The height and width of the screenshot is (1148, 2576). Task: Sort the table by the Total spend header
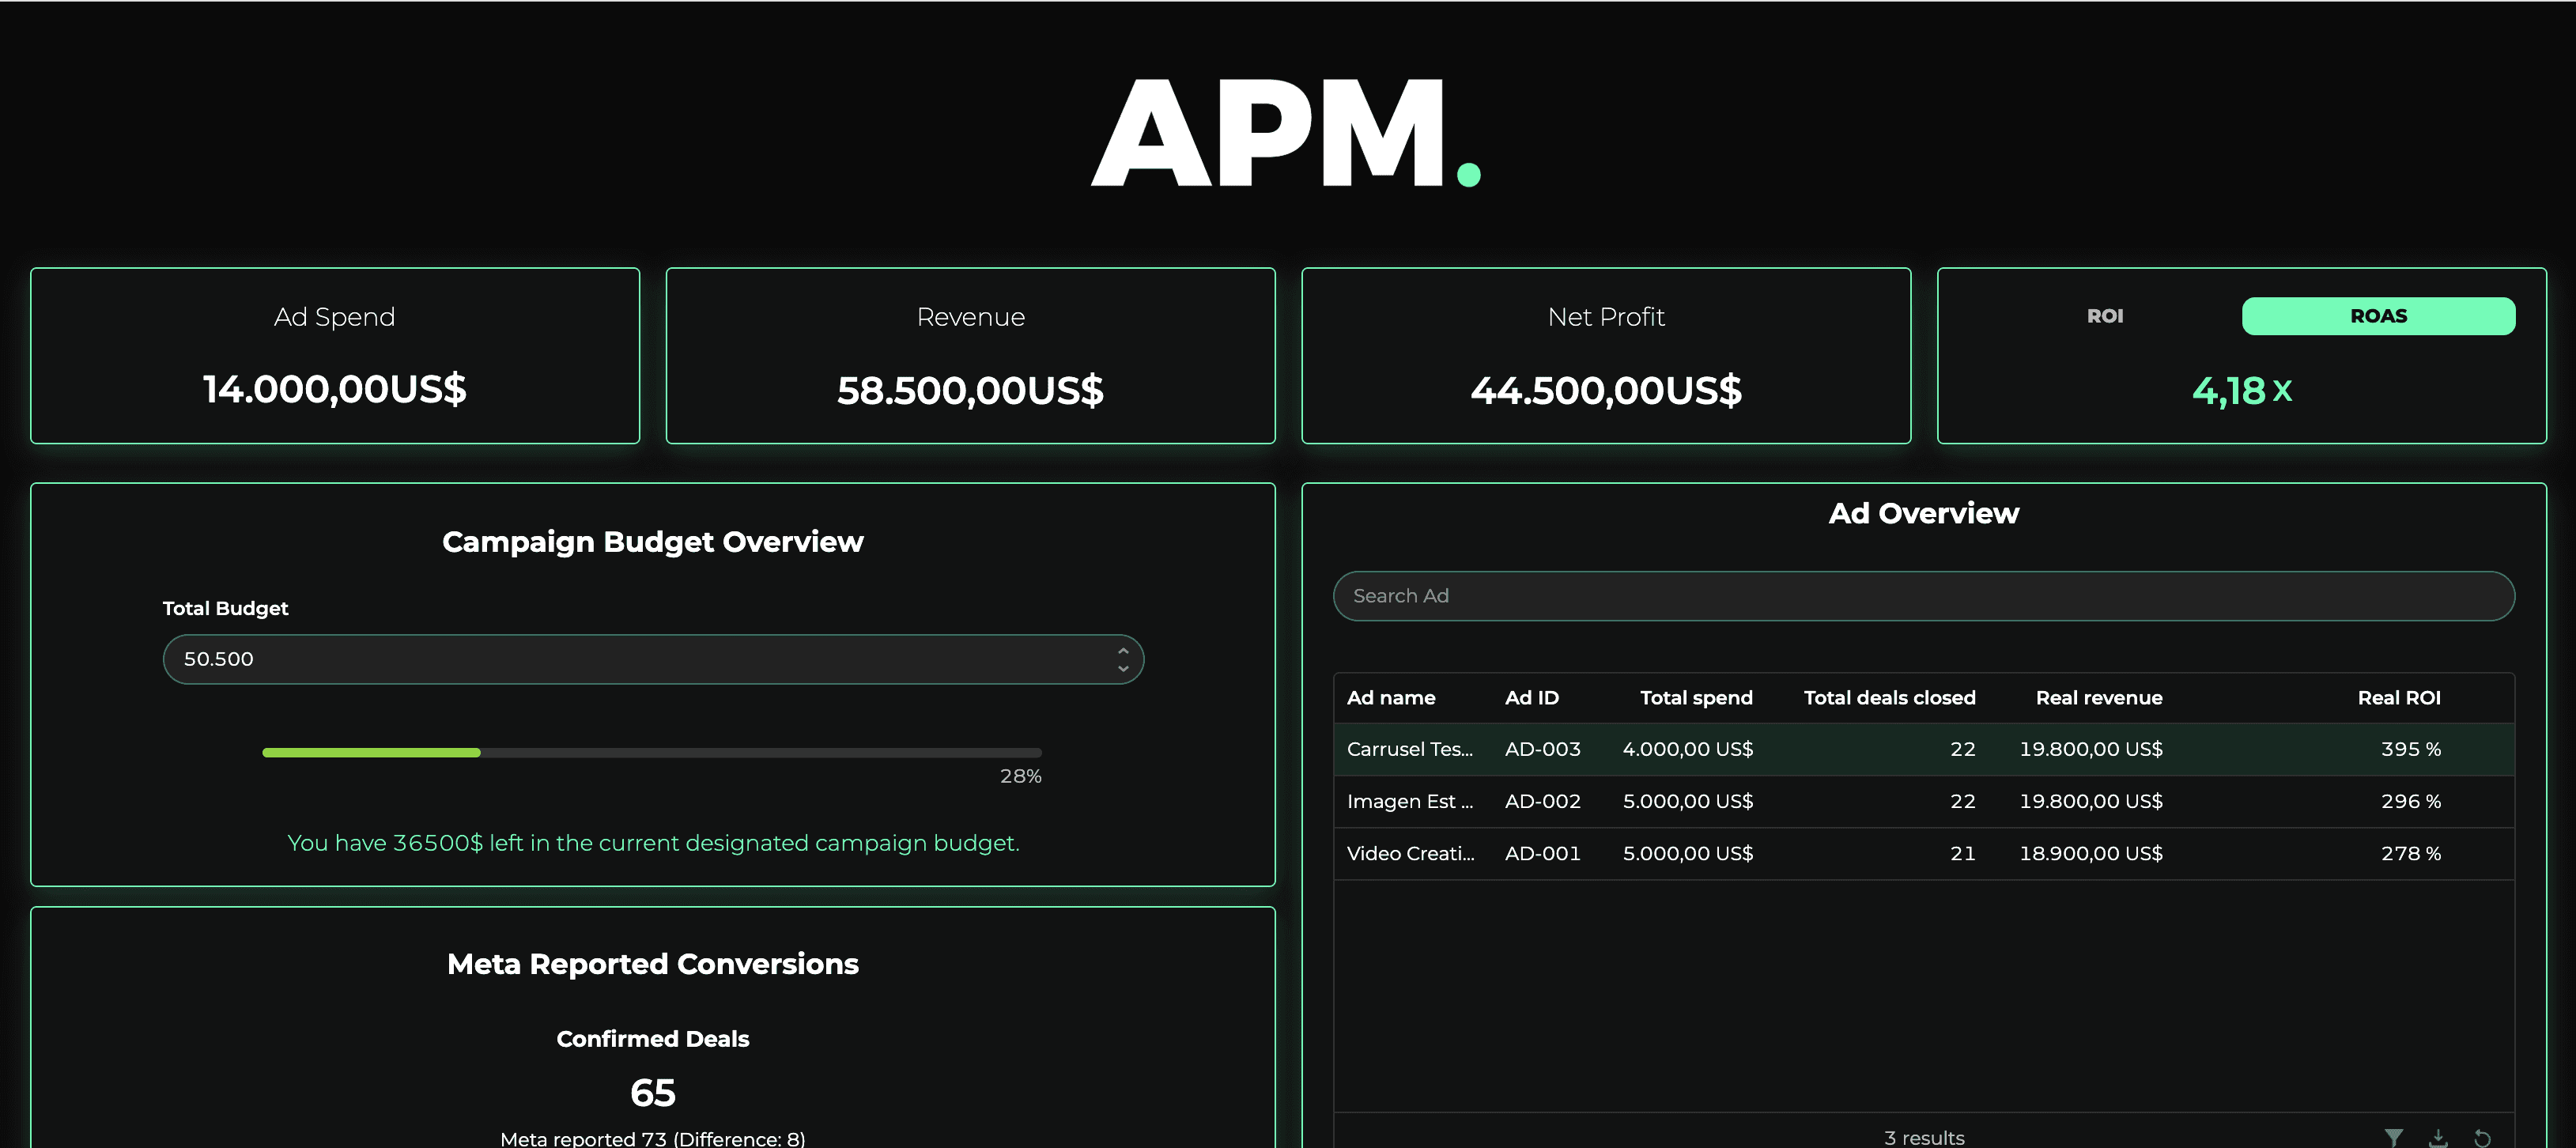[x=1695, y=698]
